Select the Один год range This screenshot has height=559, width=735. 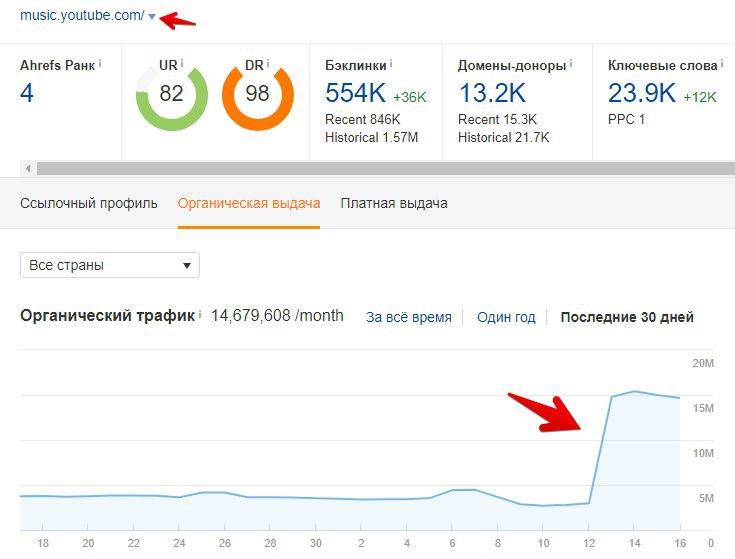(506, 317)
